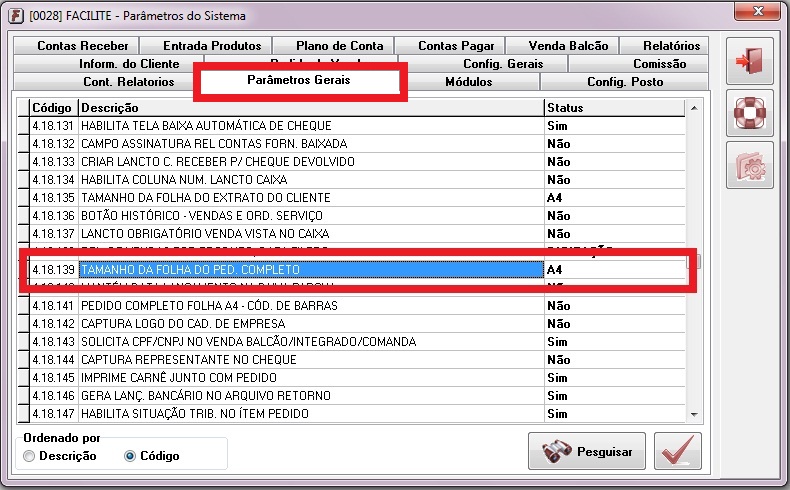Click the scrollbar down arrow
This screenshot has width=790, height=490.
[x=694, y=415]
